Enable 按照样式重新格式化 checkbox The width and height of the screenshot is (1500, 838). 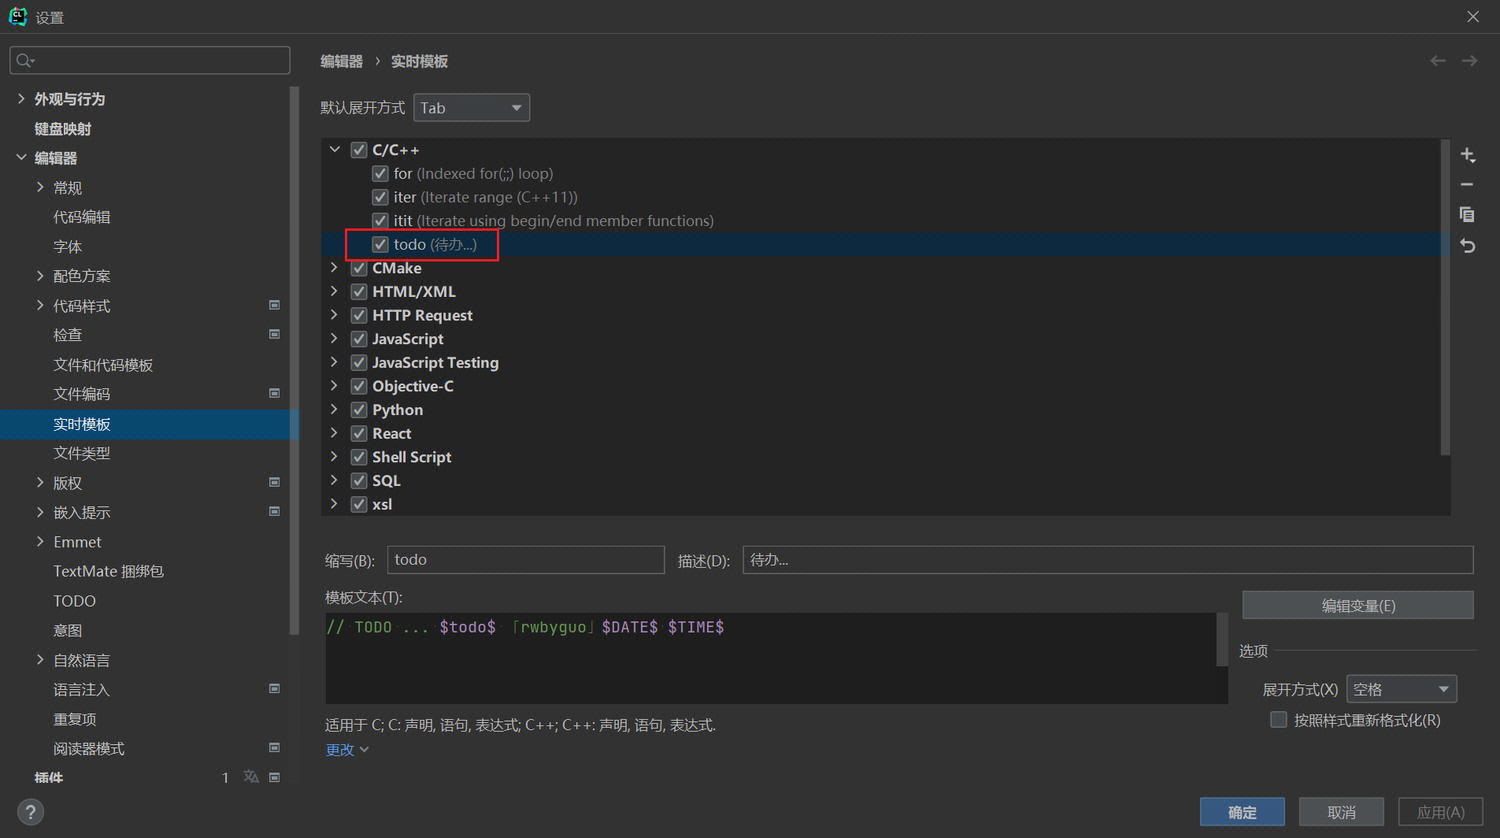(x=1278, y=720)
